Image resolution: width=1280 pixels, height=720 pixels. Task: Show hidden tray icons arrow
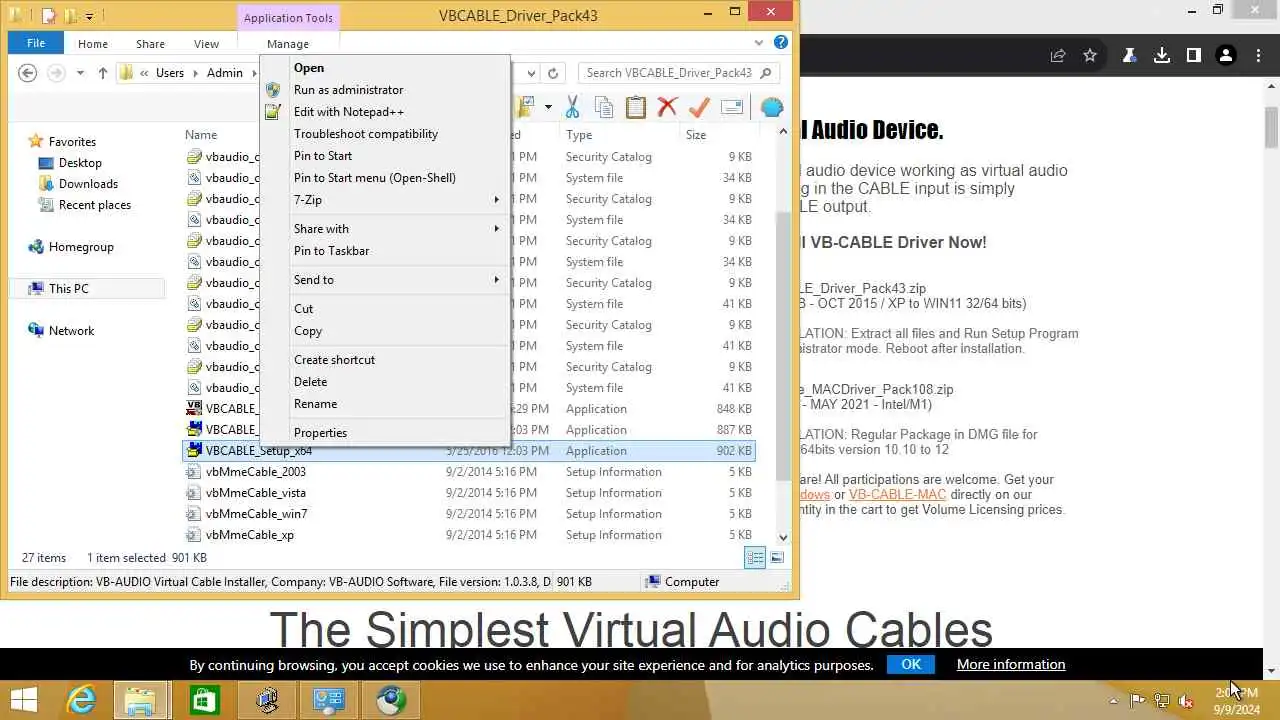coord(1113,701)
